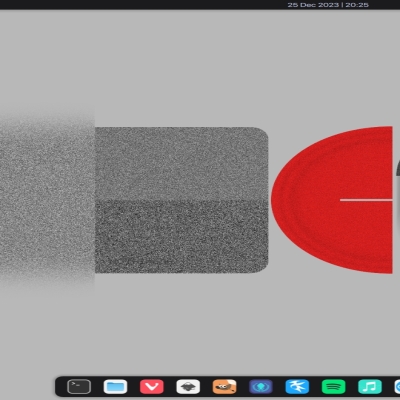
Task: Open the red Vivaldi browser icon
Action: pyautogui.click(x=152, y=387)
